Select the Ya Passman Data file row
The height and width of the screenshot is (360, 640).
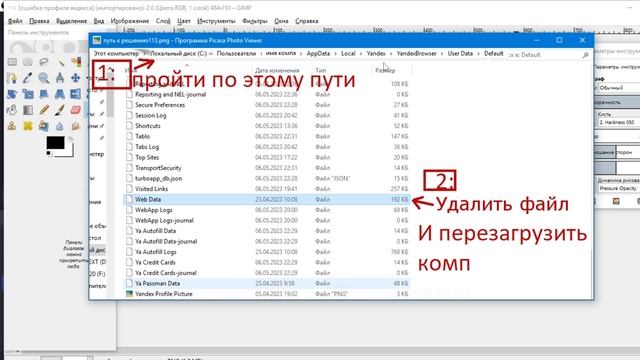[x=267, y=283]
